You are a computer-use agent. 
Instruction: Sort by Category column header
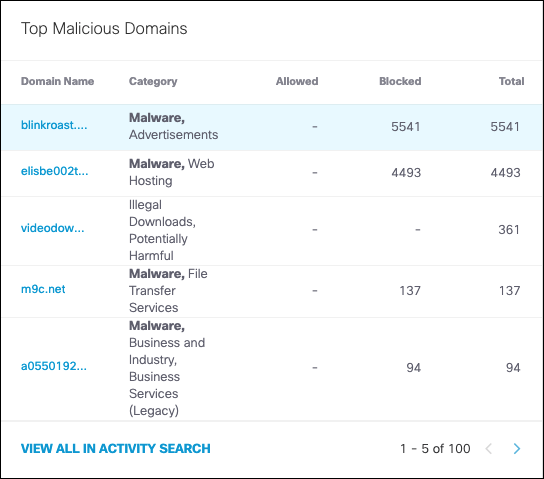153,81
